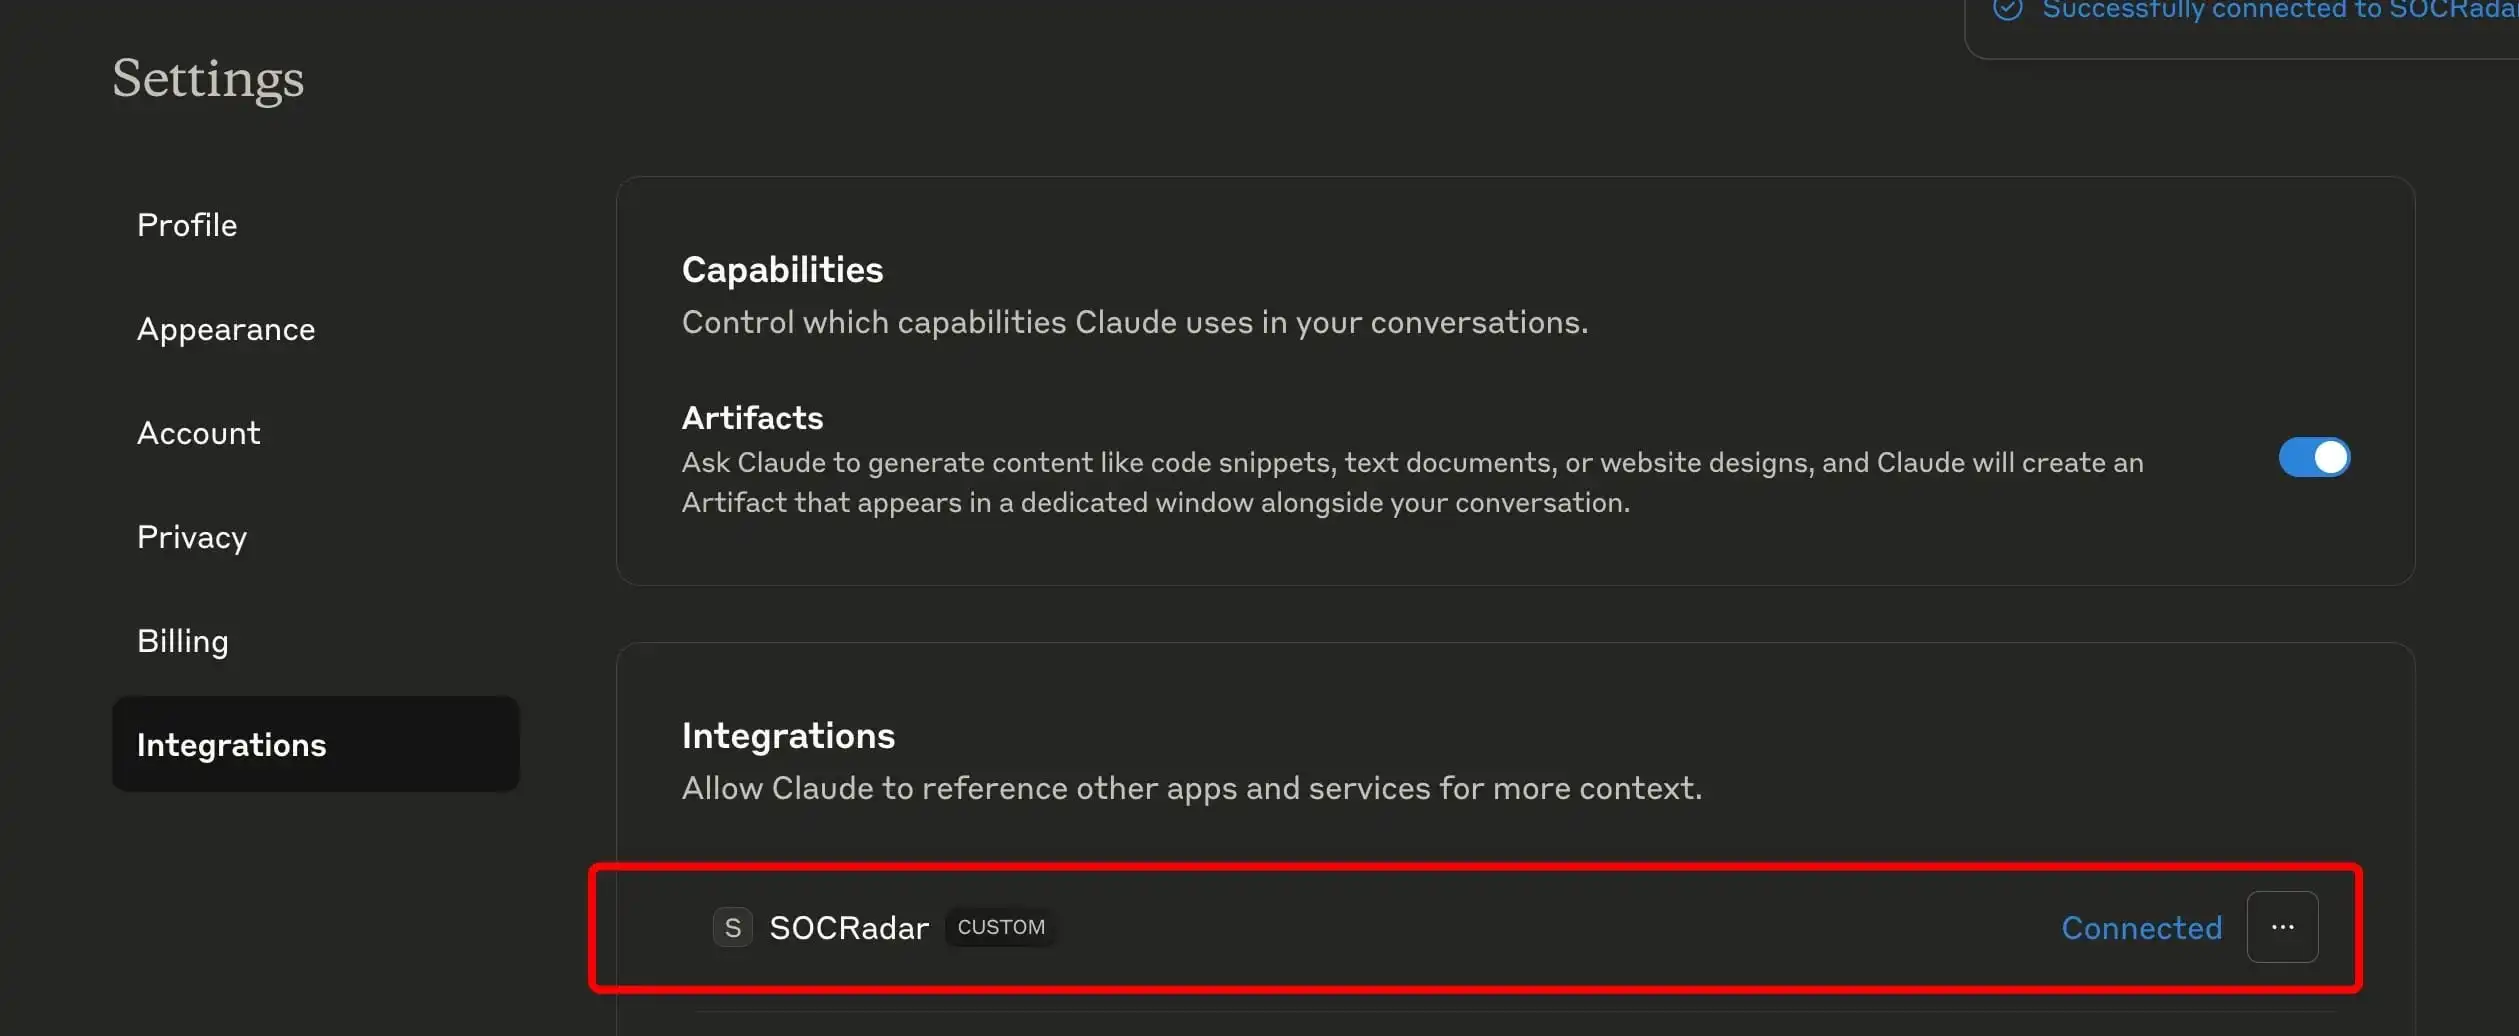Open the Profile settings section

pos(187,225)
